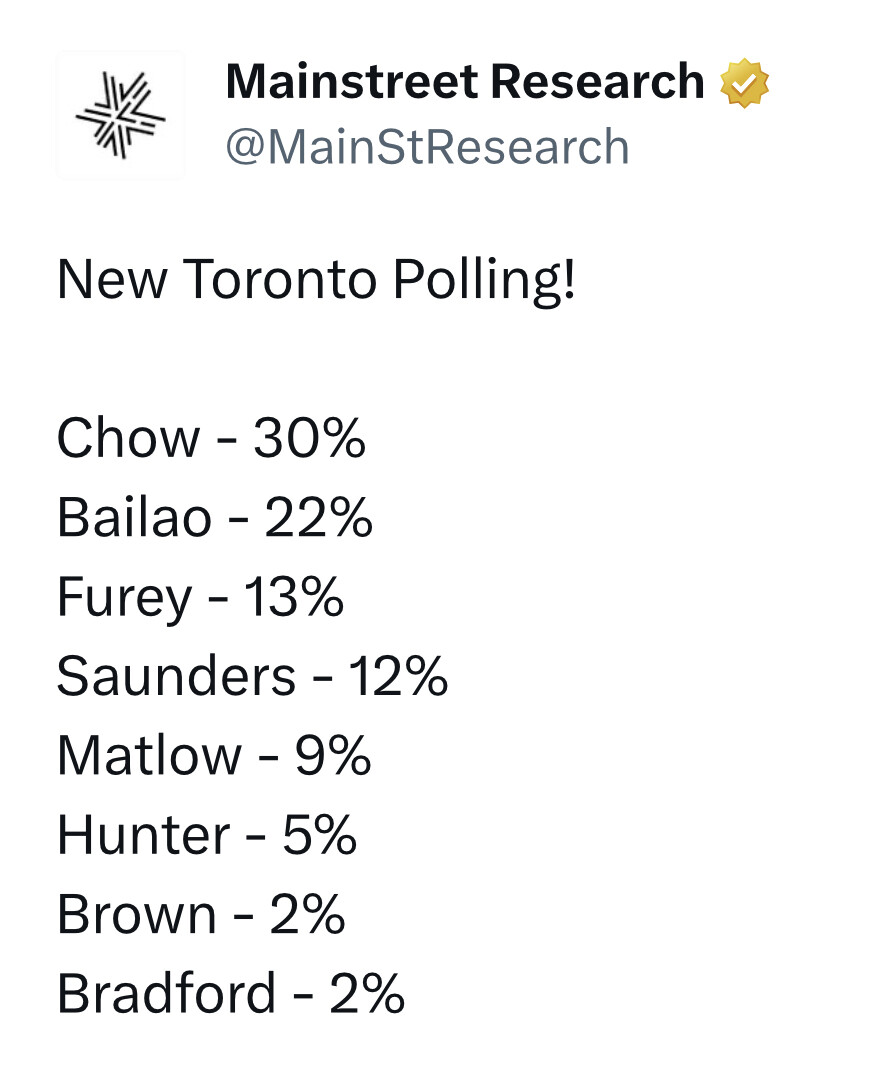Select the Chow - 30% line
The height and width of the screenshot is (1071, 880).
[x=211, y=438]
